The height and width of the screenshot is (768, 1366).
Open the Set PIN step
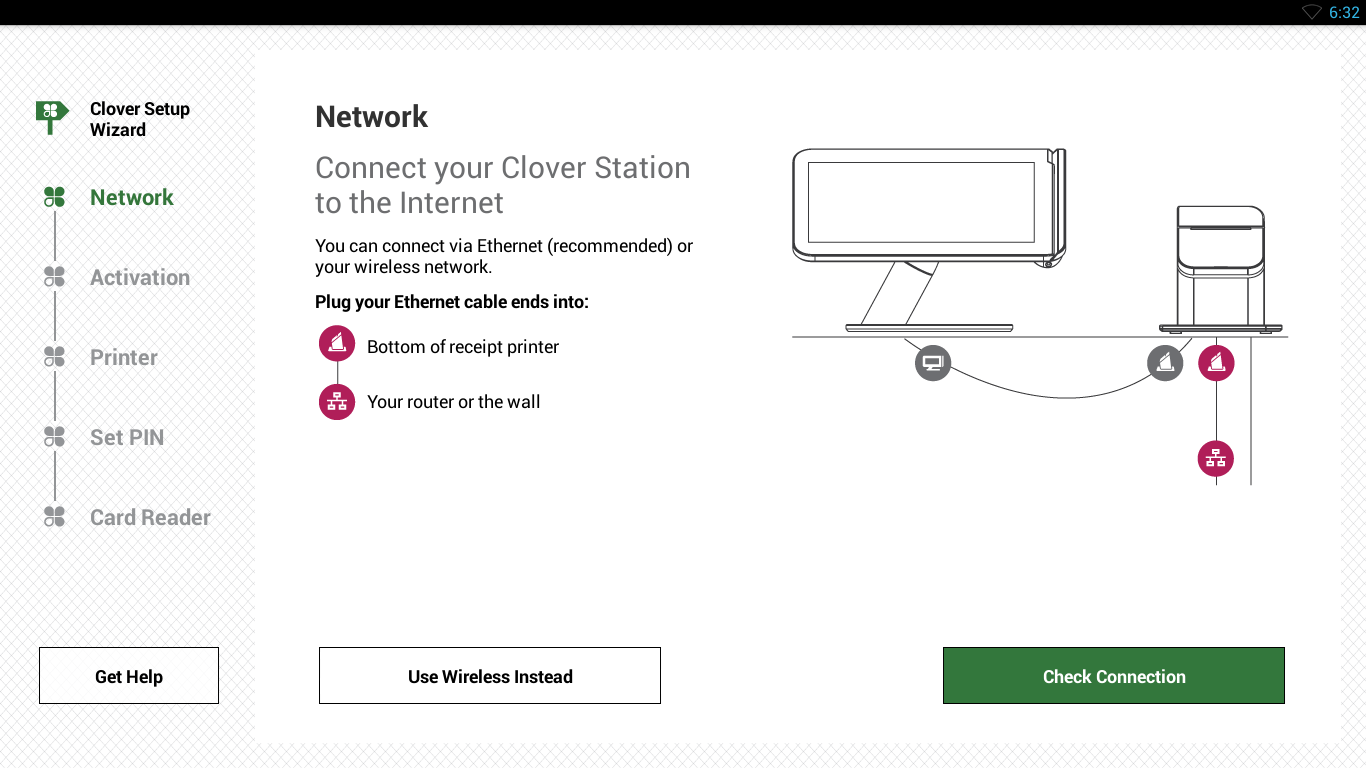[127, 438]
